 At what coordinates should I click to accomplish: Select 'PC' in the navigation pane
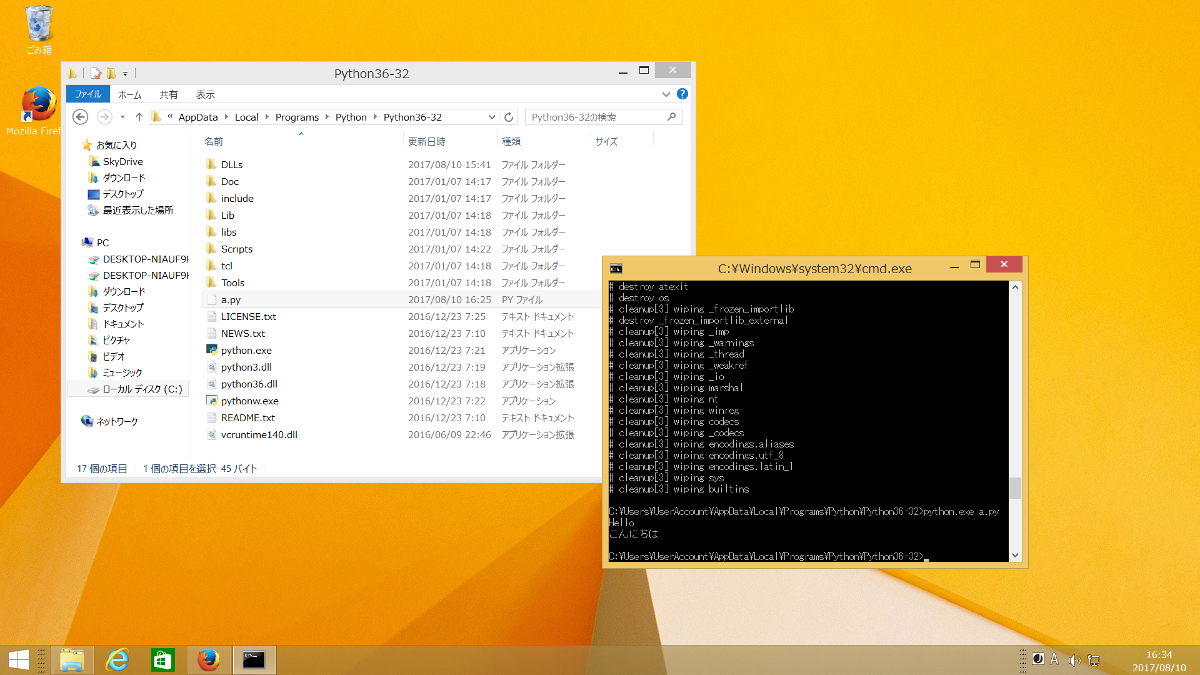[x=103, y=242]
